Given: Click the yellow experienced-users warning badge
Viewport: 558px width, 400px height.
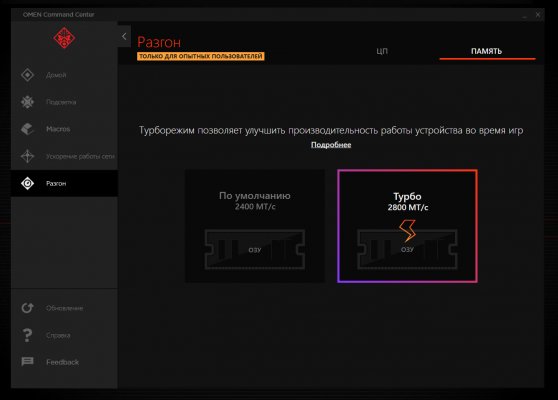Looking at the screenshot, I should click(x=201, y=56).
